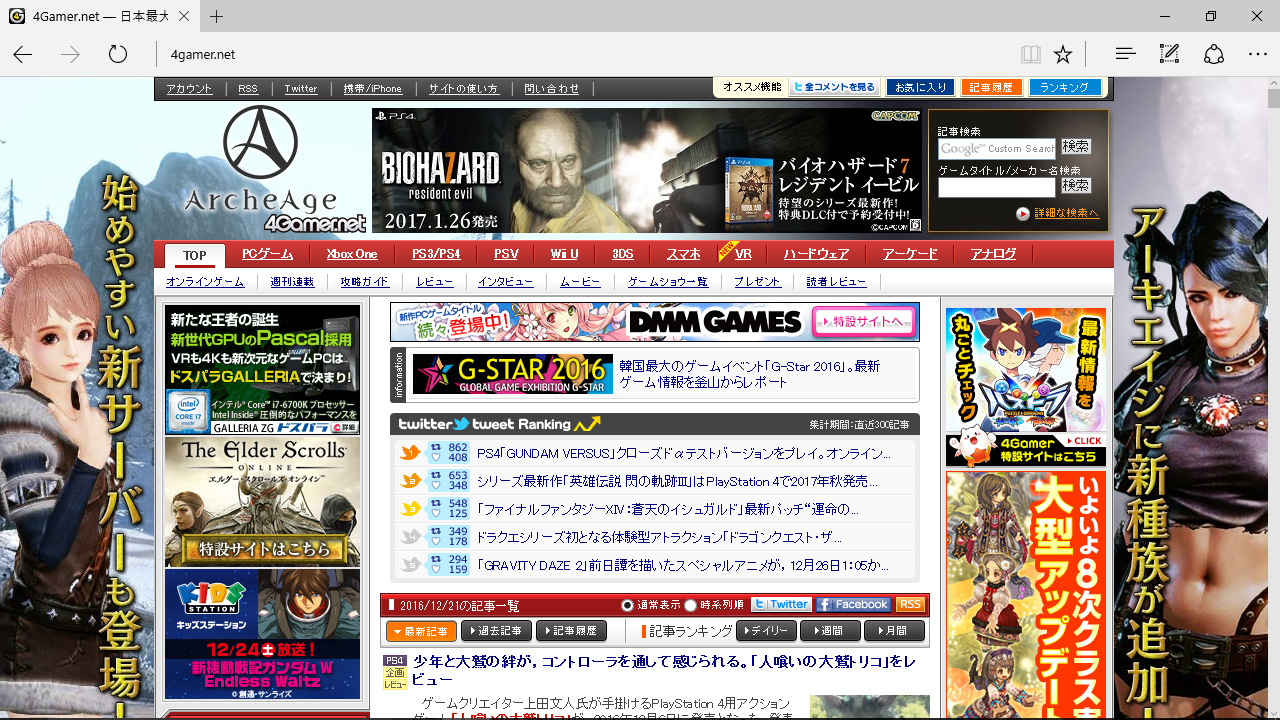Click the rank 5 bird icon for GRAVITY DAZE 2
This screenshot has height=720, width=1280.
409,565
